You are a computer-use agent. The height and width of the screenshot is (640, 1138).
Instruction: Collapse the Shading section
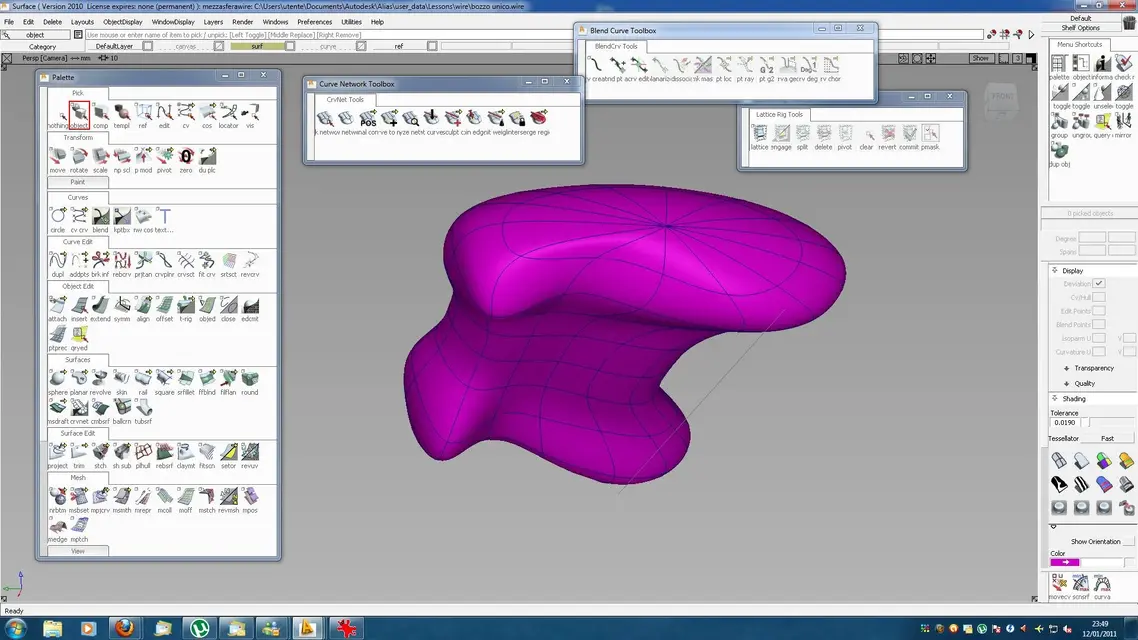pyautogui.click(x=1055, y=398)
